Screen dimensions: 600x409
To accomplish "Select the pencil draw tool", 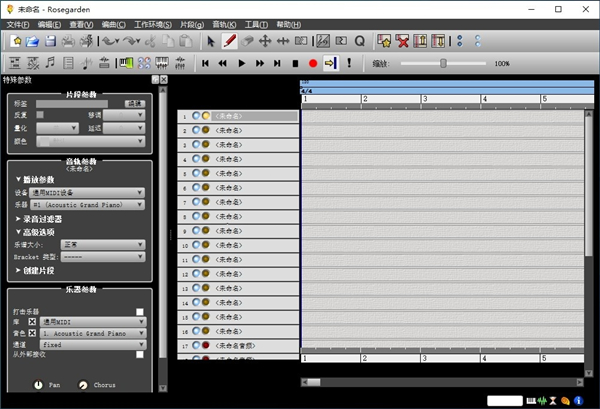I will coord(229,41).
